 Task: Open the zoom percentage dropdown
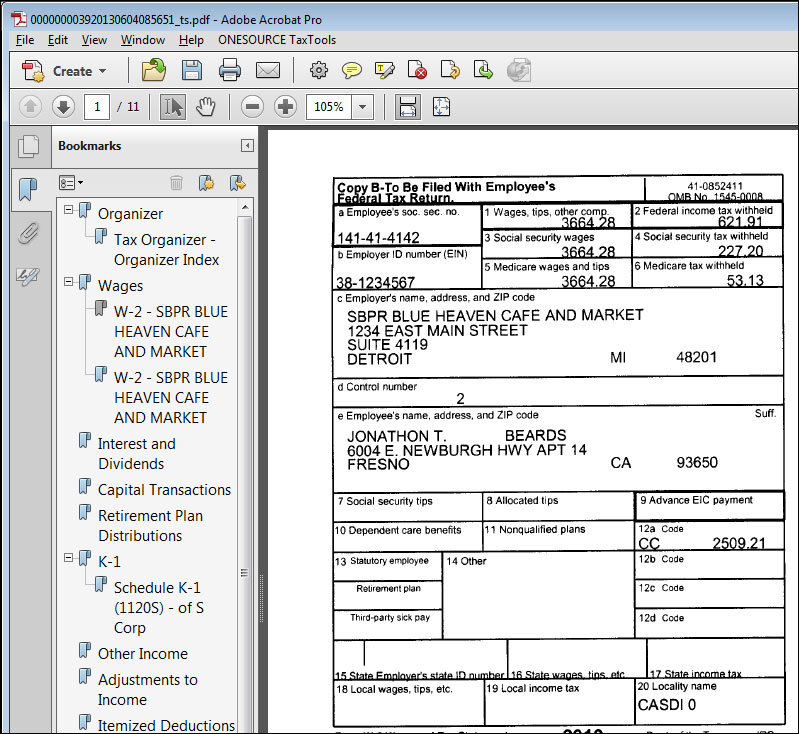click(x=362, y=107)
